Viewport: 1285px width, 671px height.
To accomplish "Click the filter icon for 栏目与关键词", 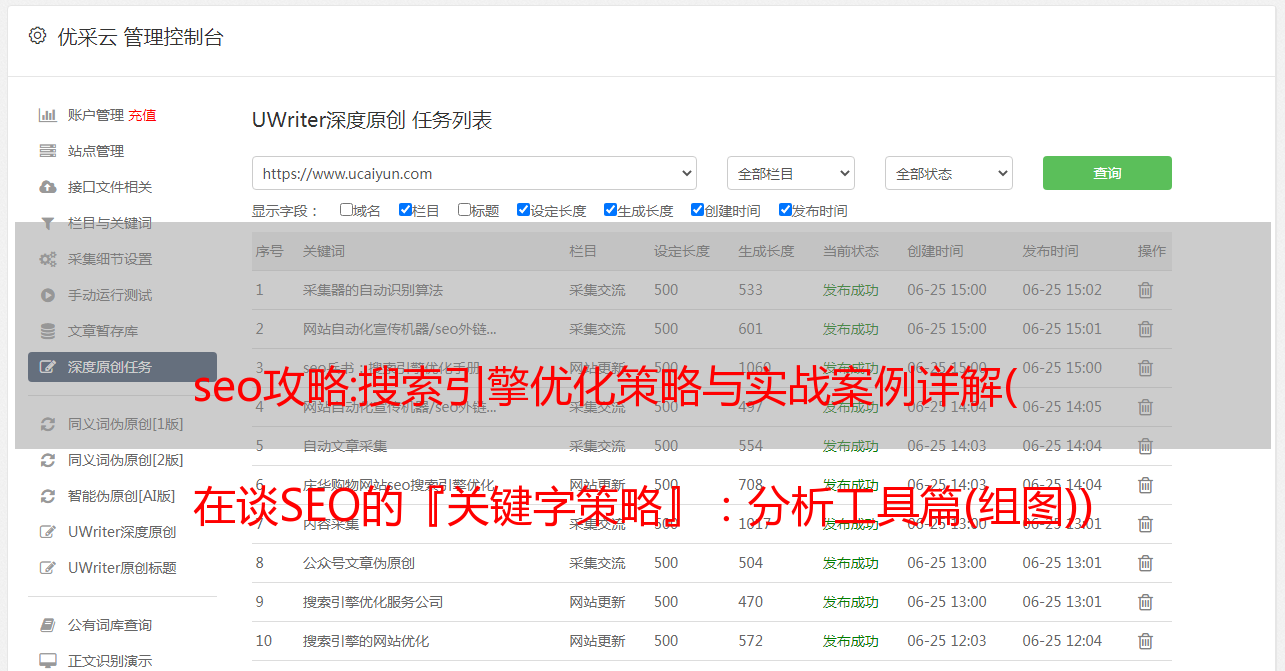I will coord(47,223).
